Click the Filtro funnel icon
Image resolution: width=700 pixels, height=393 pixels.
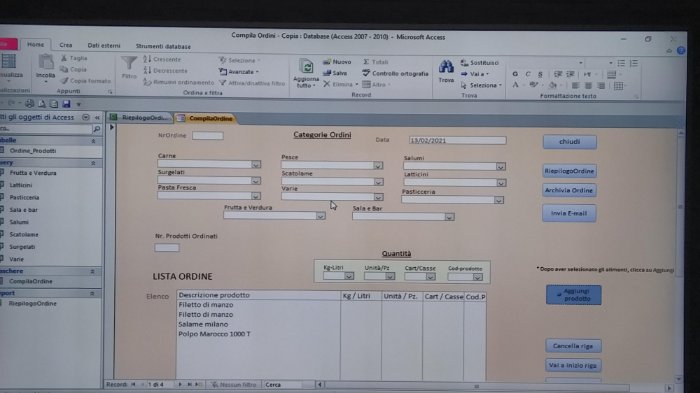click(x=129, y=63)
